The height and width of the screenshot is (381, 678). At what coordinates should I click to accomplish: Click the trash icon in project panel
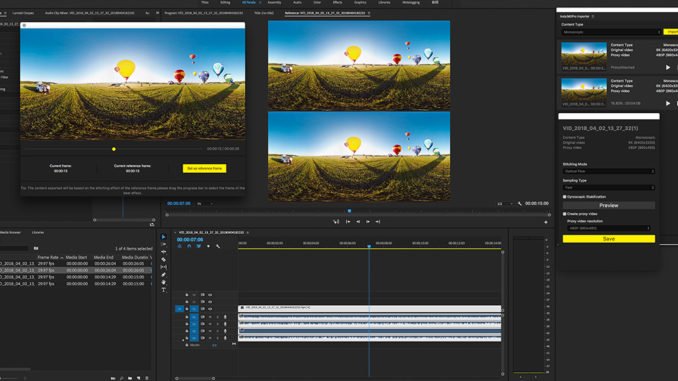click(147, 378)
